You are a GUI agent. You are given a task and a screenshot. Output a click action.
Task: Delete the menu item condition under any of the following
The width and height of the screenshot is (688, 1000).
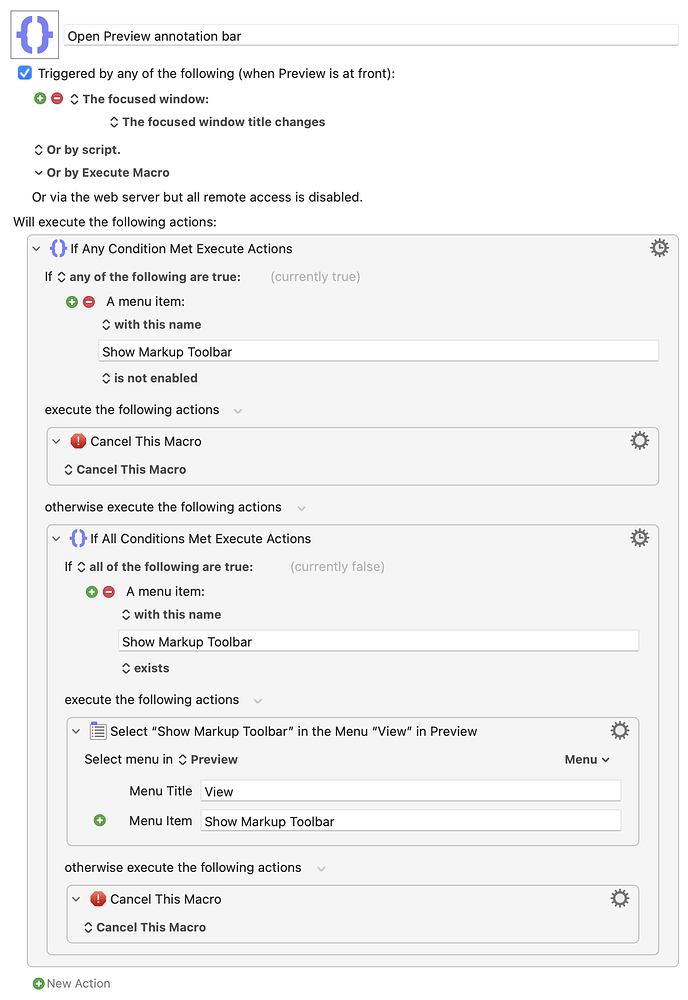[x=89, y=302]
